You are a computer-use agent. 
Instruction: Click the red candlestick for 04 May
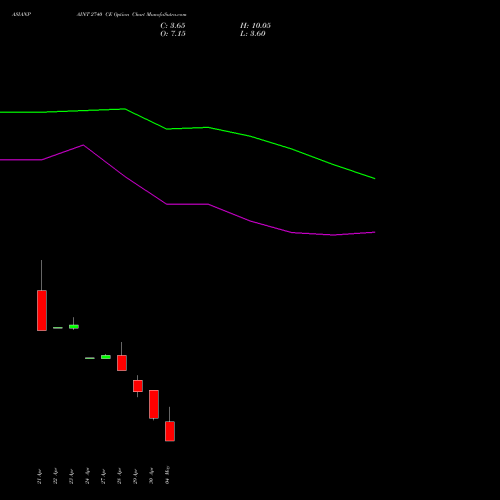click(170, 431)
